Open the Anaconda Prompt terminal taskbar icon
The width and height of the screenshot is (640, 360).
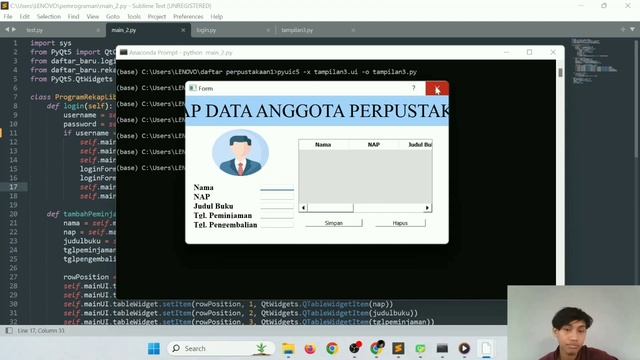click(x=442, y=348)
